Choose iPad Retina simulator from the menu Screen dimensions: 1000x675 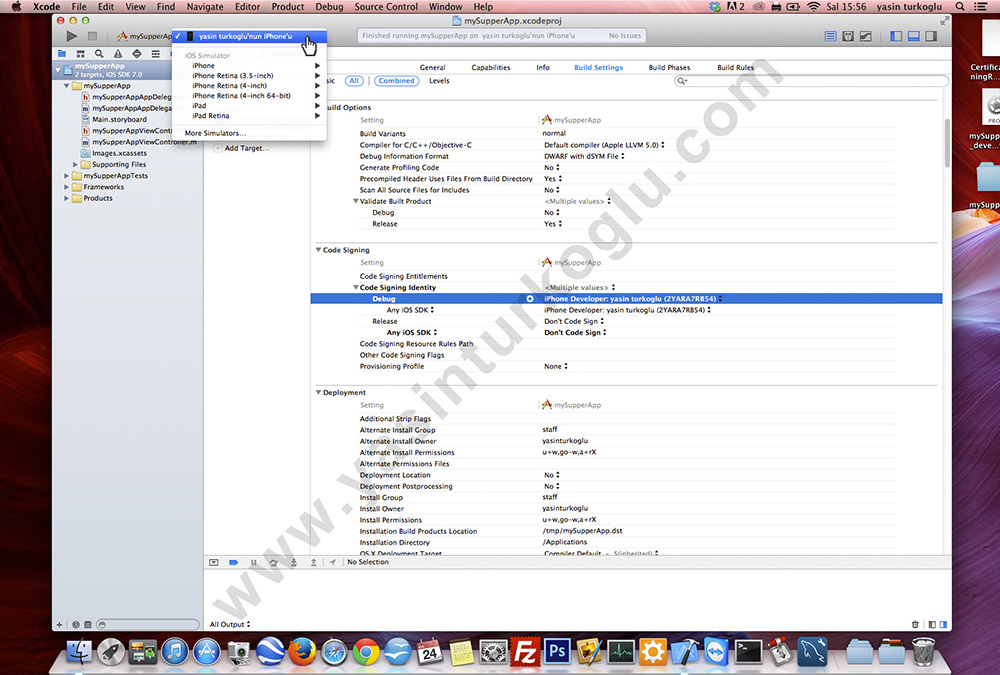point(249,116)
